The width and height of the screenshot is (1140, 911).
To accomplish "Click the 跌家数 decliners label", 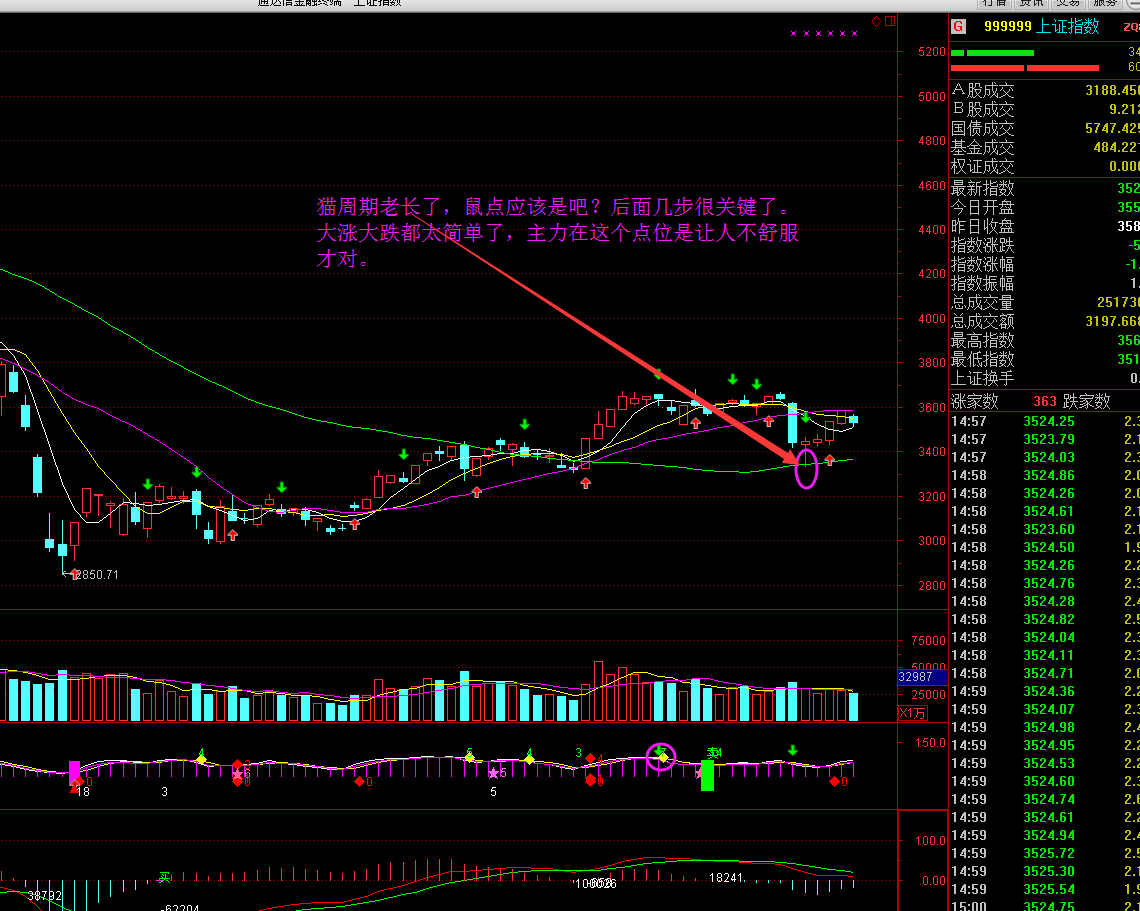I will pyautogui.click(x=1086, y=401).
